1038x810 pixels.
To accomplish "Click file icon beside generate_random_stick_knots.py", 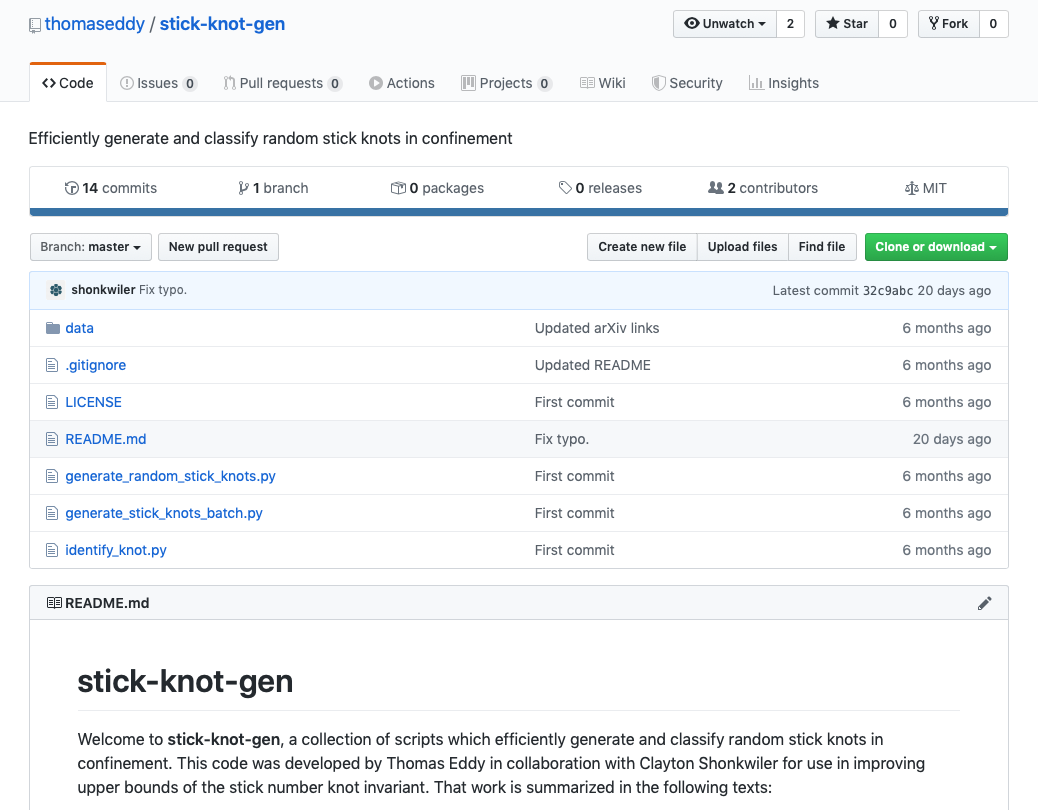I will (52, 476).
